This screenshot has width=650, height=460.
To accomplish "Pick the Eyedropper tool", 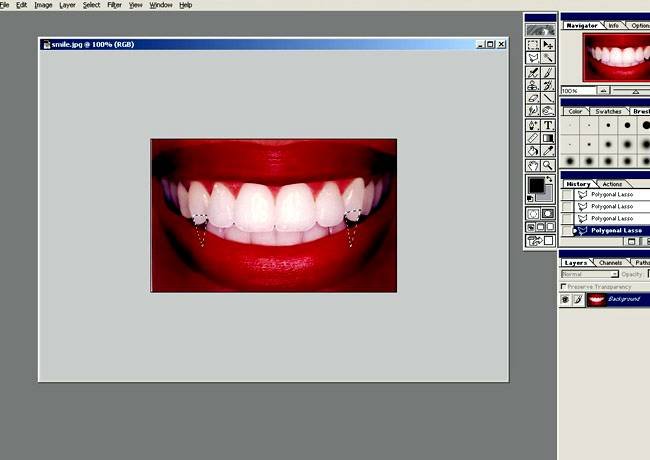I will coord(548,151).
